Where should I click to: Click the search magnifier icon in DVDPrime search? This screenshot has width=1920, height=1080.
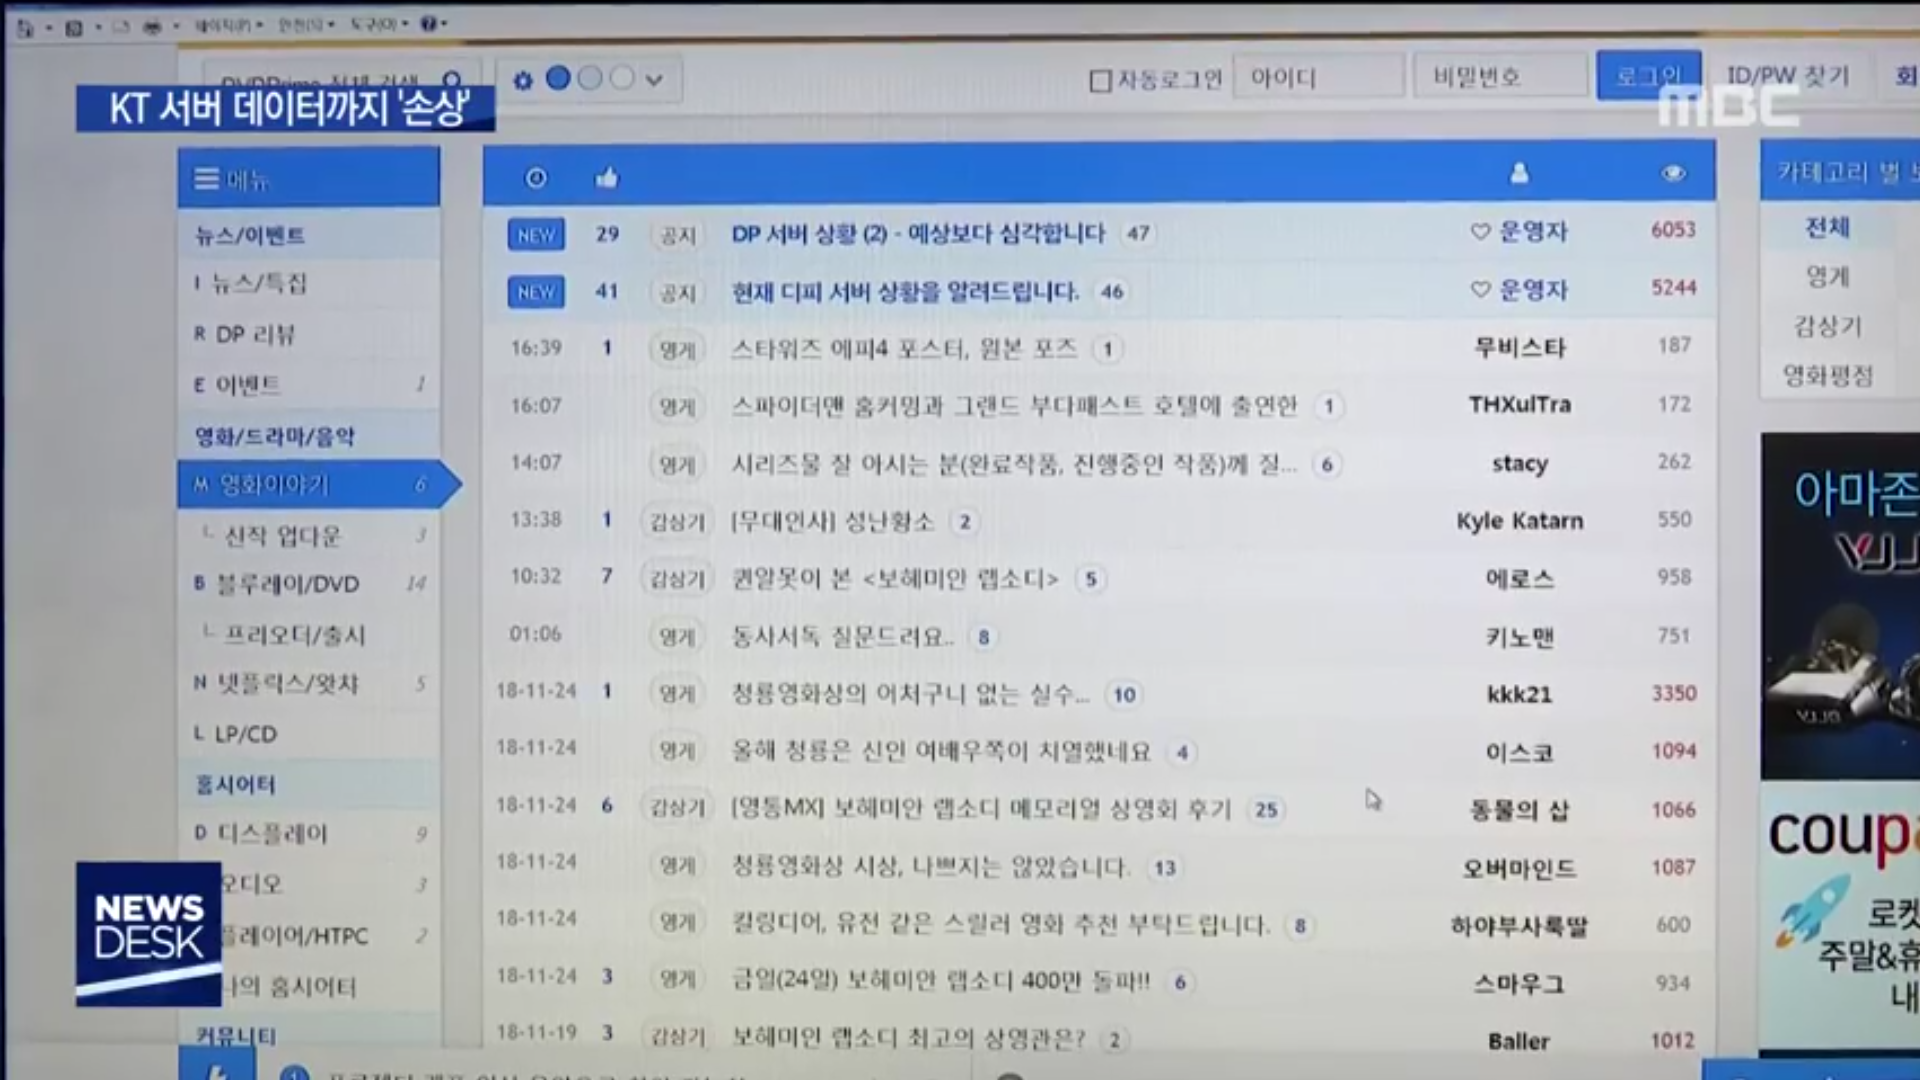pos(452,80)
